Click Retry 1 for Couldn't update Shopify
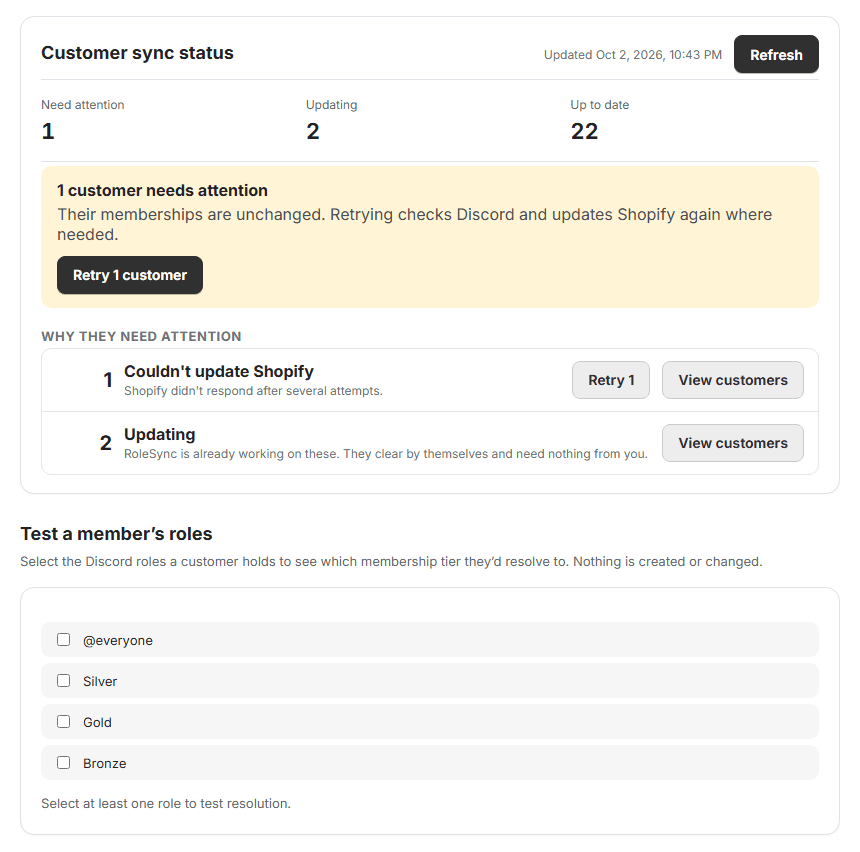 pos(610,380)
